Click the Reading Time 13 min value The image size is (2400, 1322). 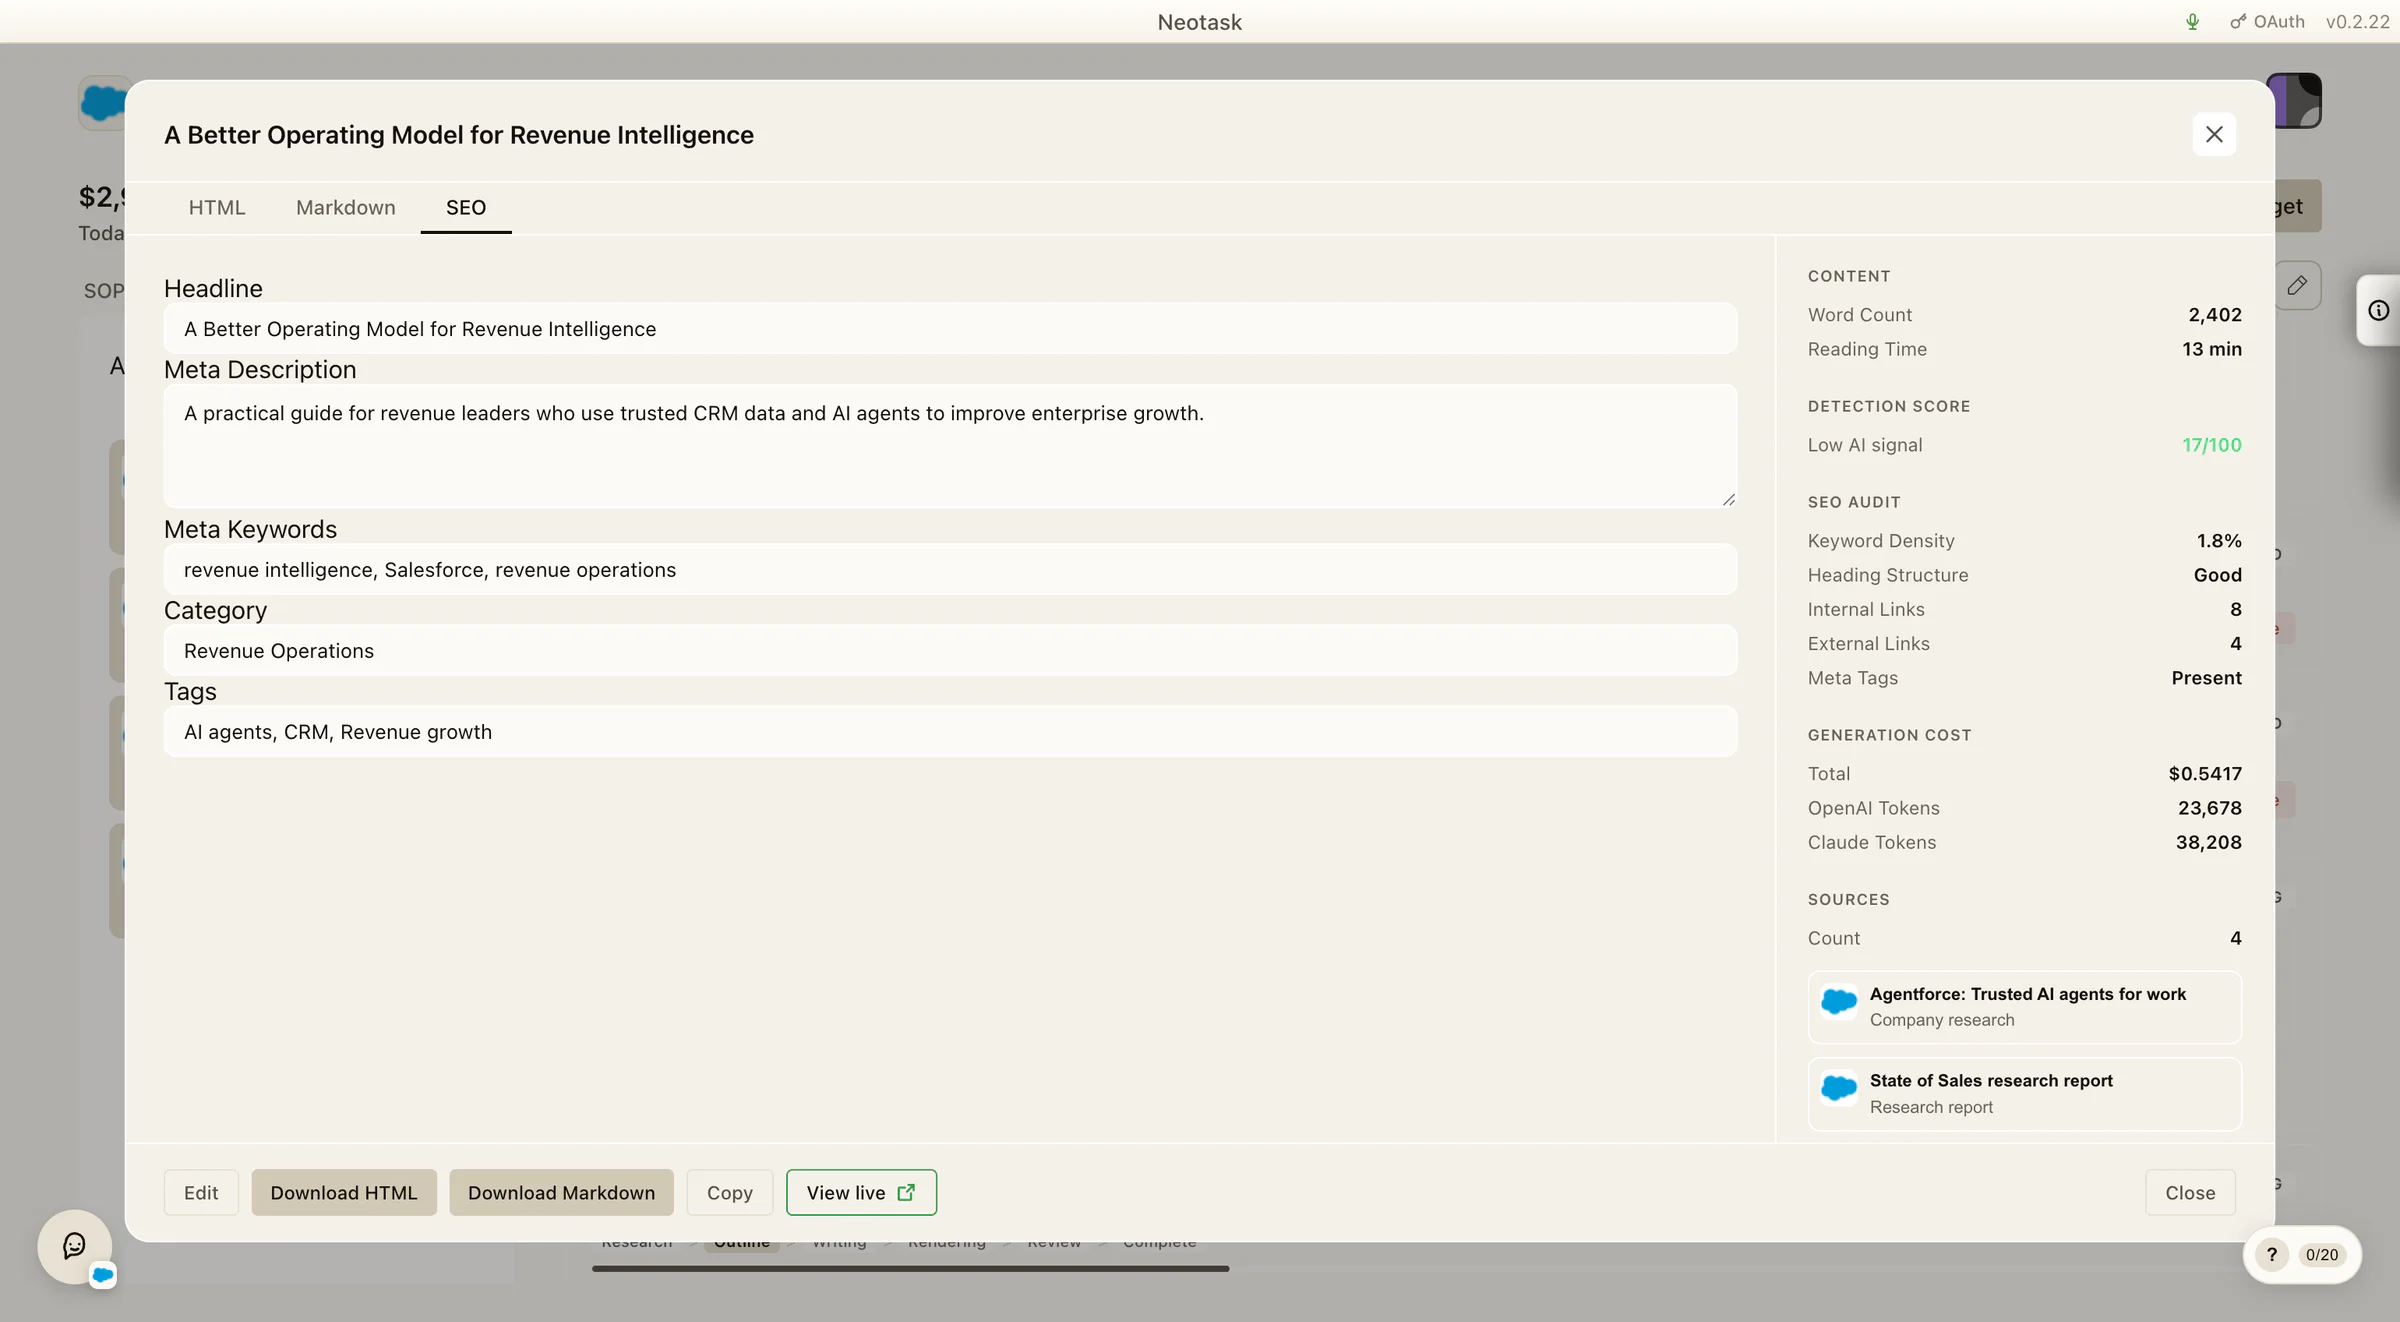[2212, 349]
